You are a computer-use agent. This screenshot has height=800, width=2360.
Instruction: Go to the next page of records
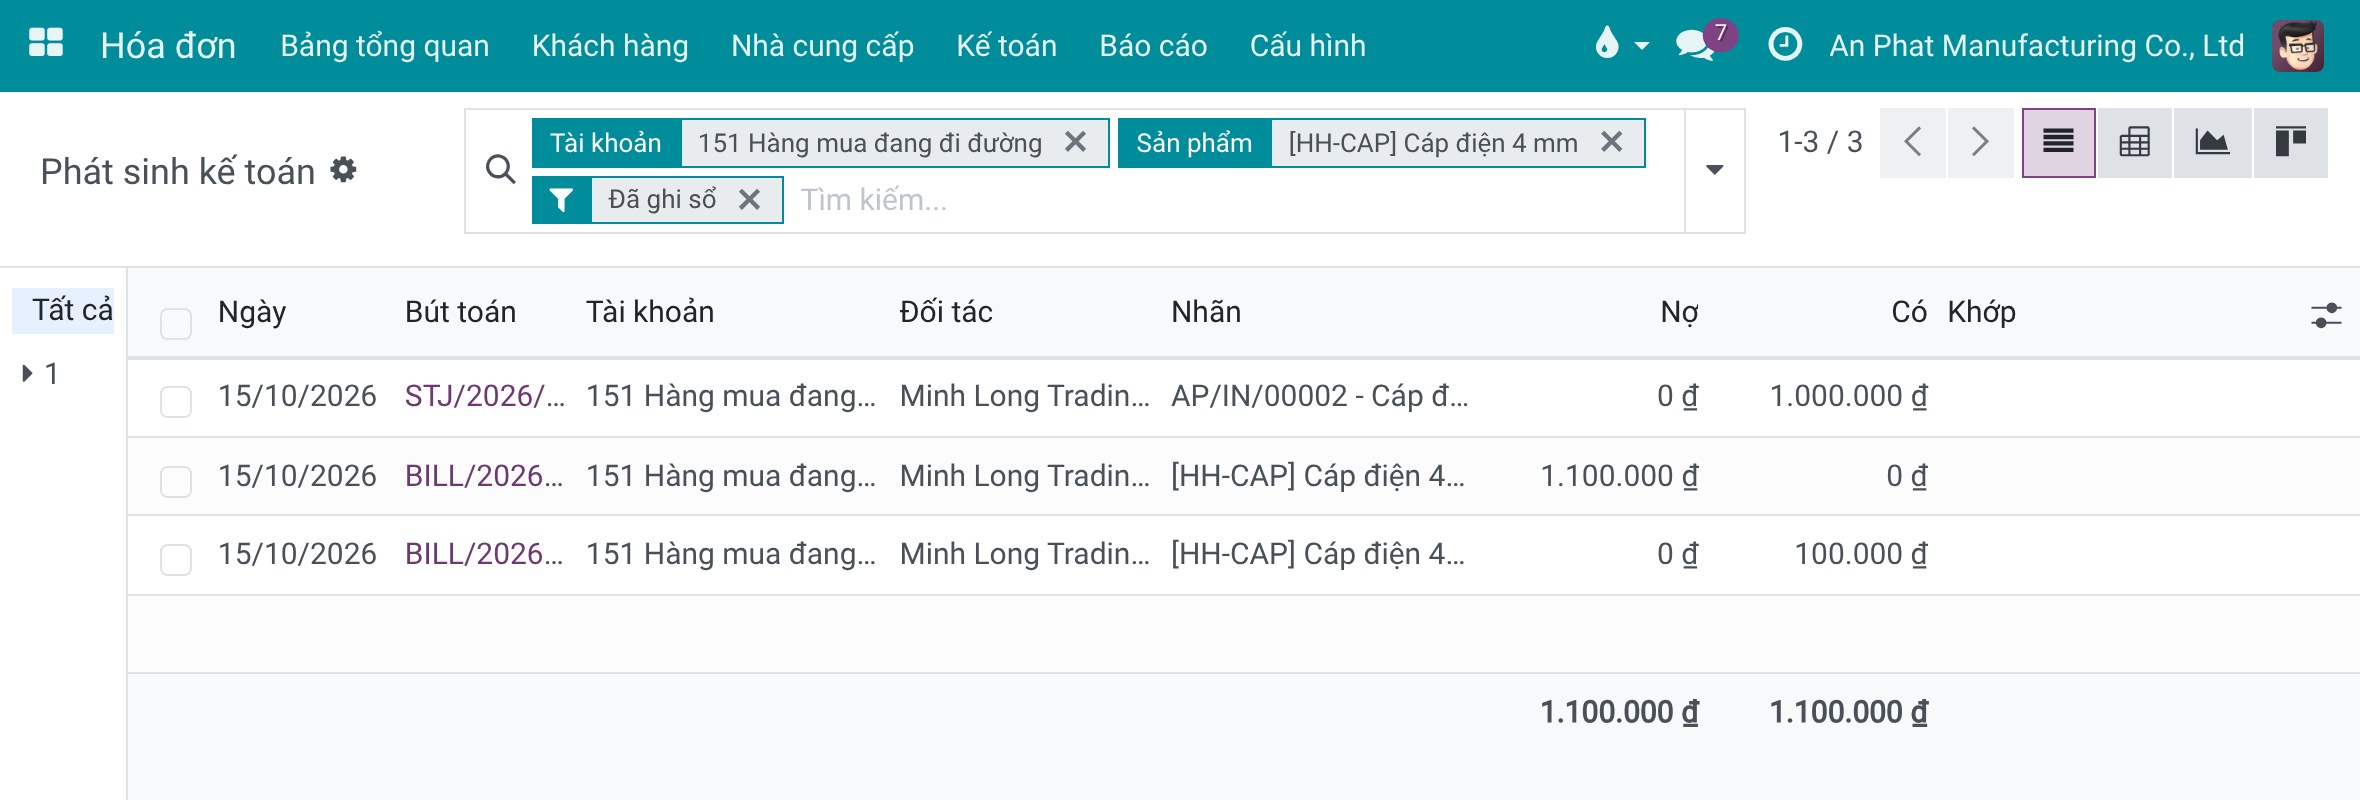click(x=1980, y=142)
